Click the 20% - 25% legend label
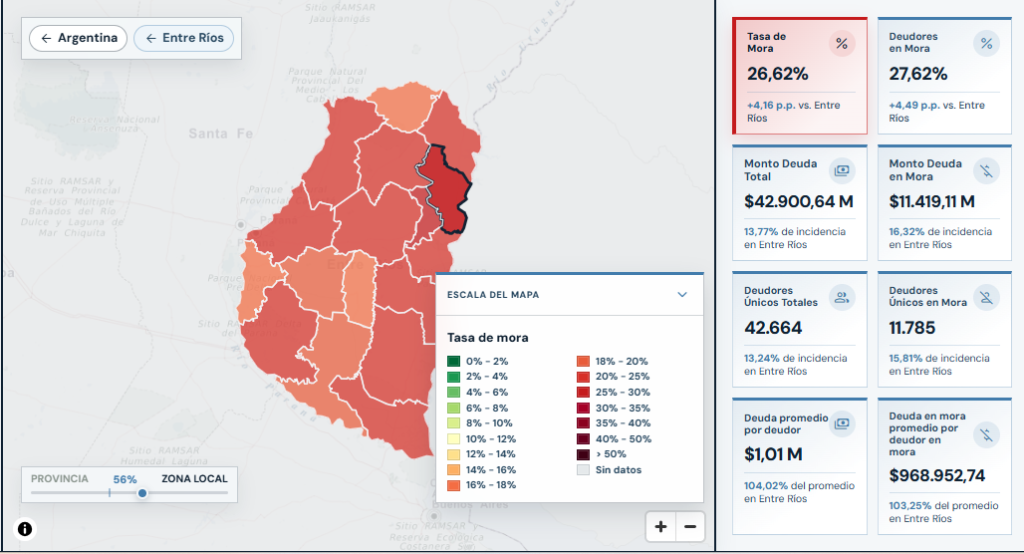This screenshot has width=1024, height=554. (622, 376)
